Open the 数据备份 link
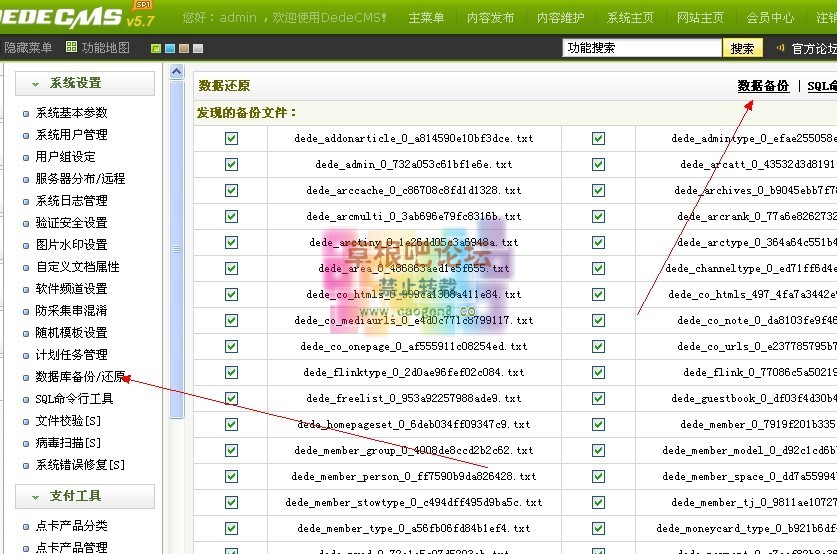The height and width of the screenshot is (554, 837). 763,86
